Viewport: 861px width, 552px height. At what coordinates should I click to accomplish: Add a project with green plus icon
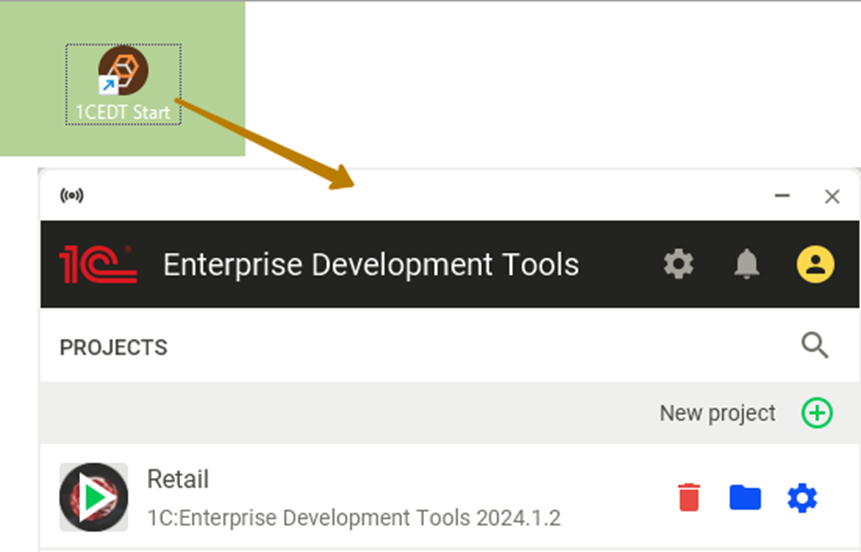(x=817, y=413)
